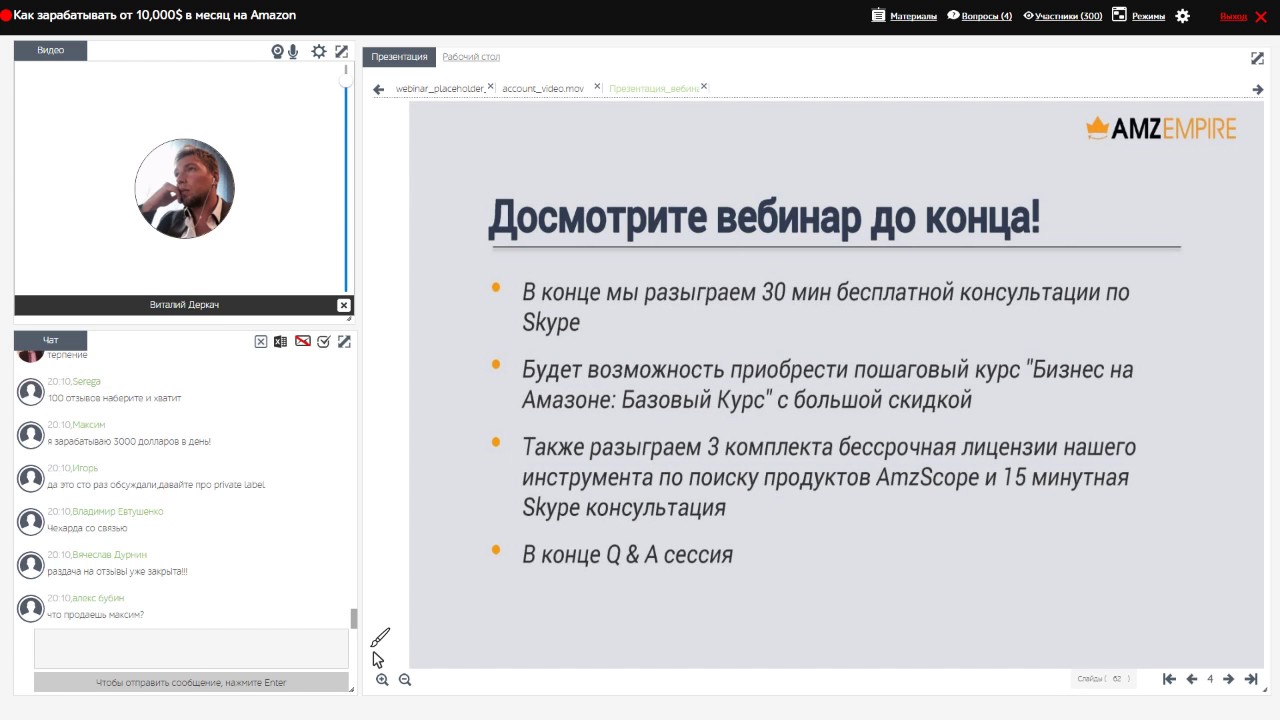Click the Видео panel header

pos(51,51)
